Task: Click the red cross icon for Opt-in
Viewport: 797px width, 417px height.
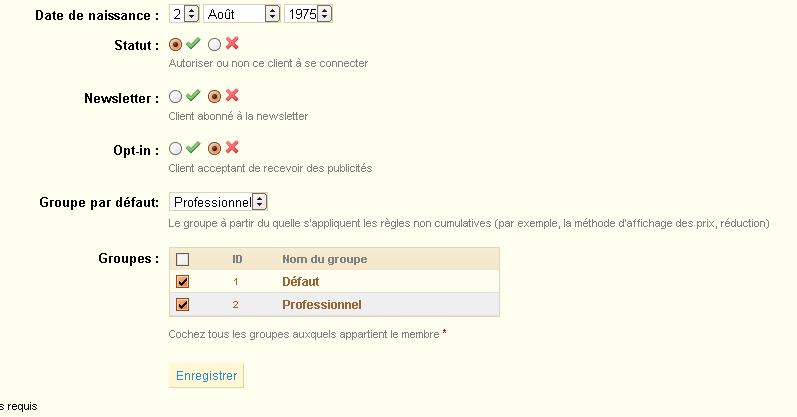Action: pyautogui.click(x=232, y=147)
